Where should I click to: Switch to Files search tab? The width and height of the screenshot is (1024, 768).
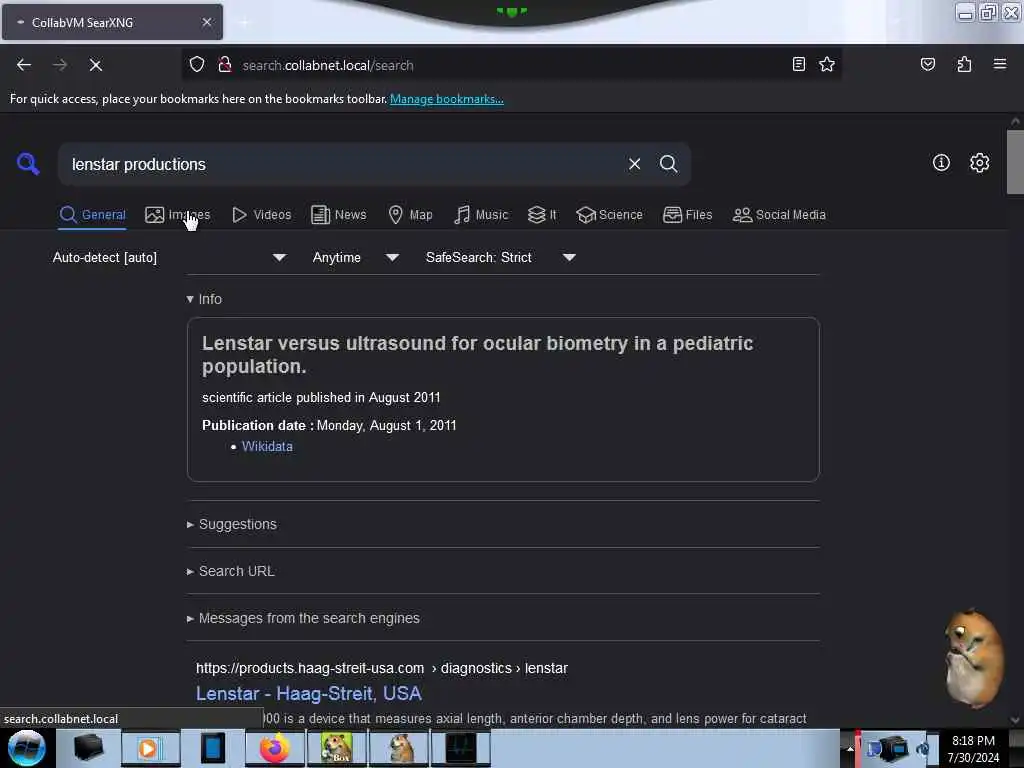(x=687, y=214)
